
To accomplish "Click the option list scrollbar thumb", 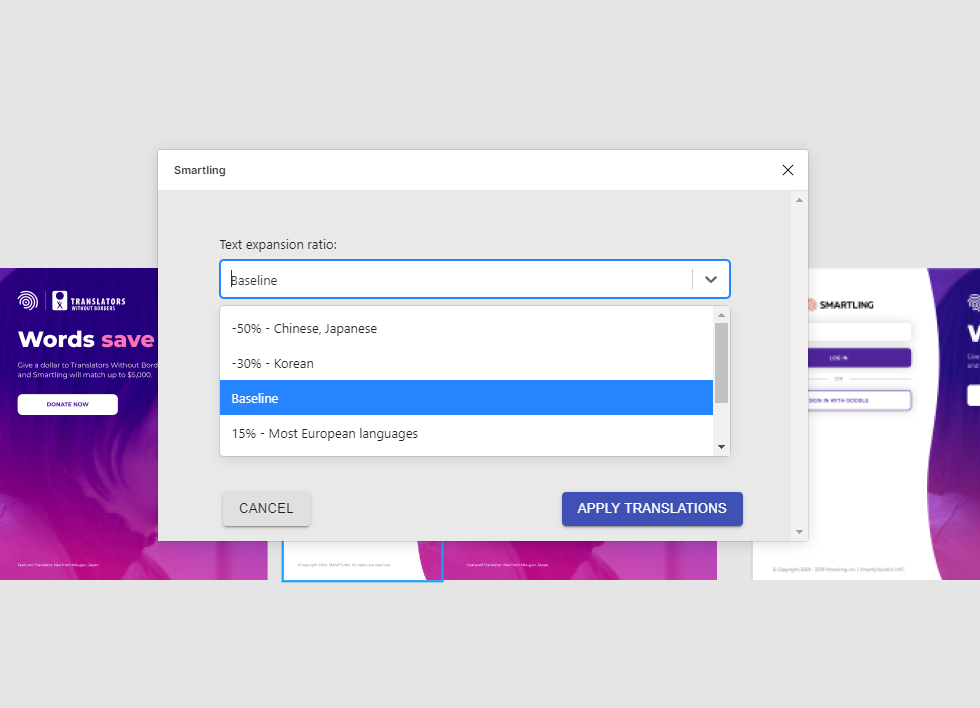I will (x=721, y=360).
